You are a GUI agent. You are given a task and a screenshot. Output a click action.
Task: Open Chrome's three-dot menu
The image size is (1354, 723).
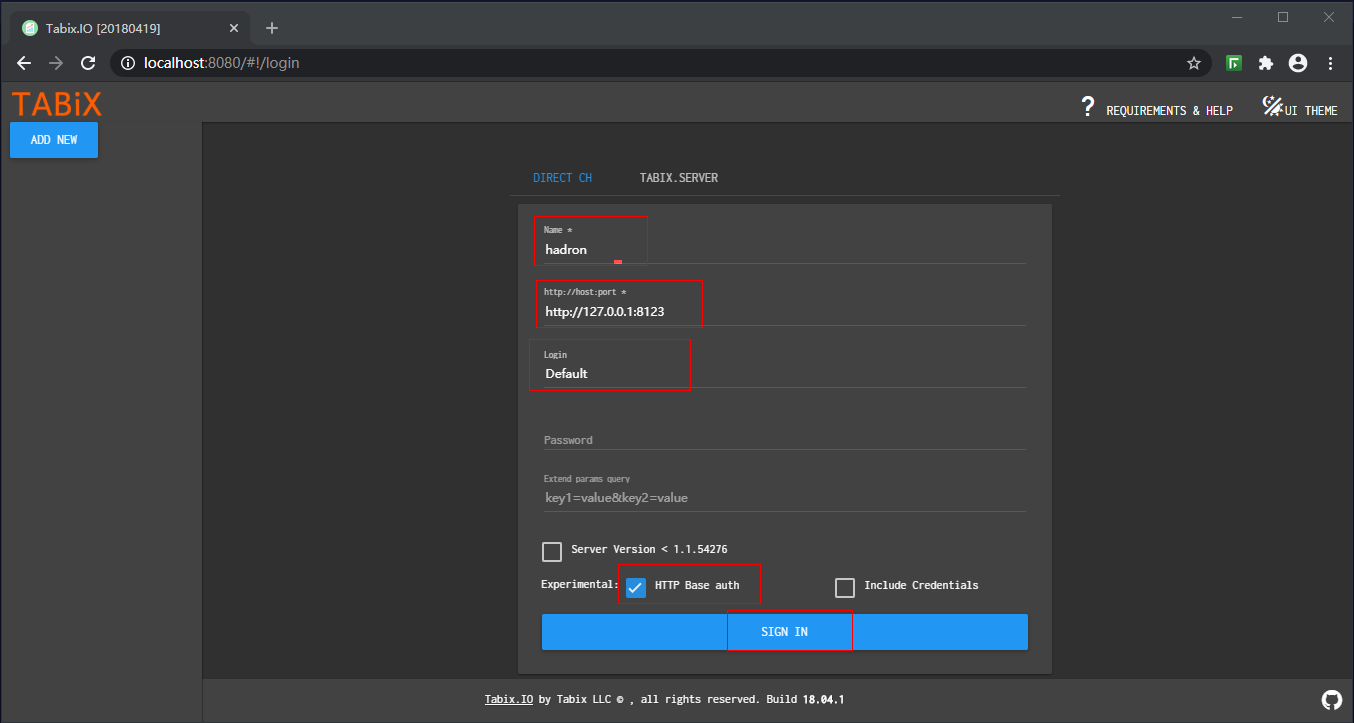1330,62
